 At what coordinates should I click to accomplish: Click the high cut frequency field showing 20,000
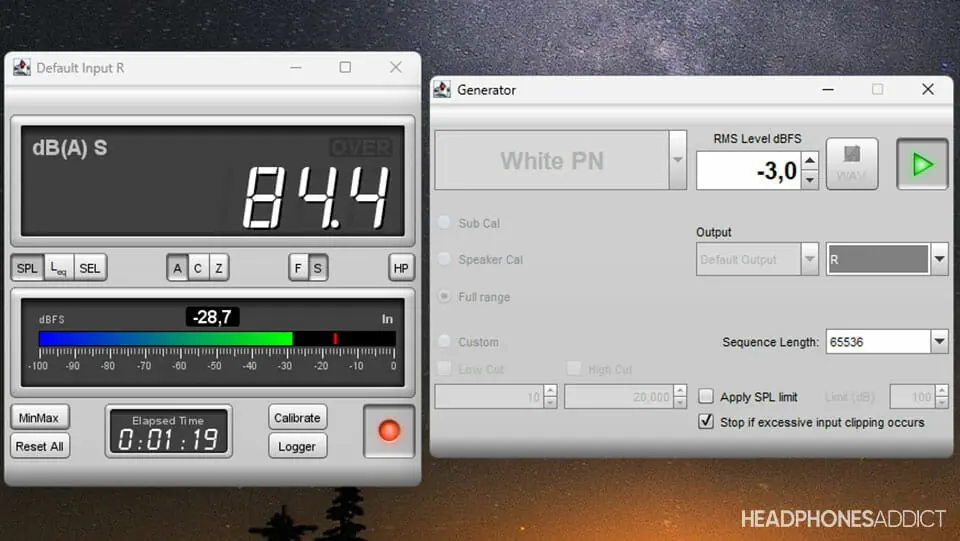(618, 397)
